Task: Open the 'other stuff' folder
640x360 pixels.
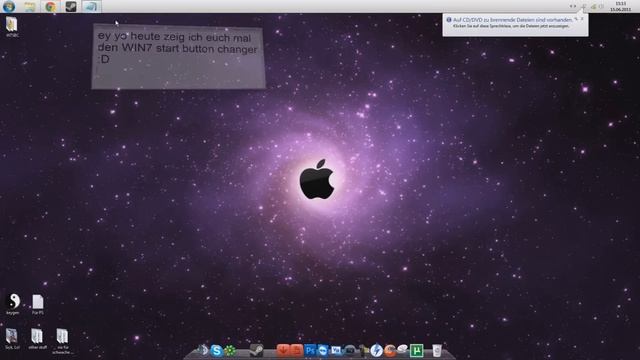Action: click(37, 339)
